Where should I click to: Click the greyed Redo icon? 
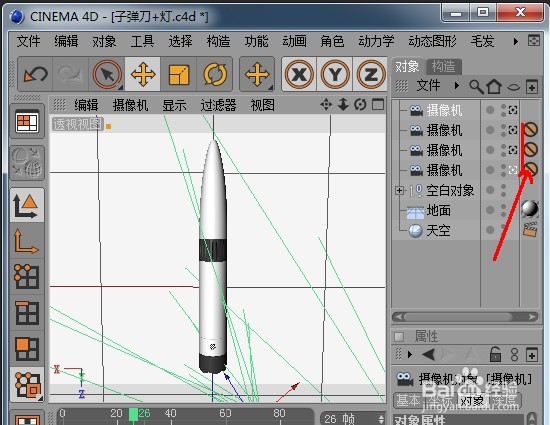(70, 74)
